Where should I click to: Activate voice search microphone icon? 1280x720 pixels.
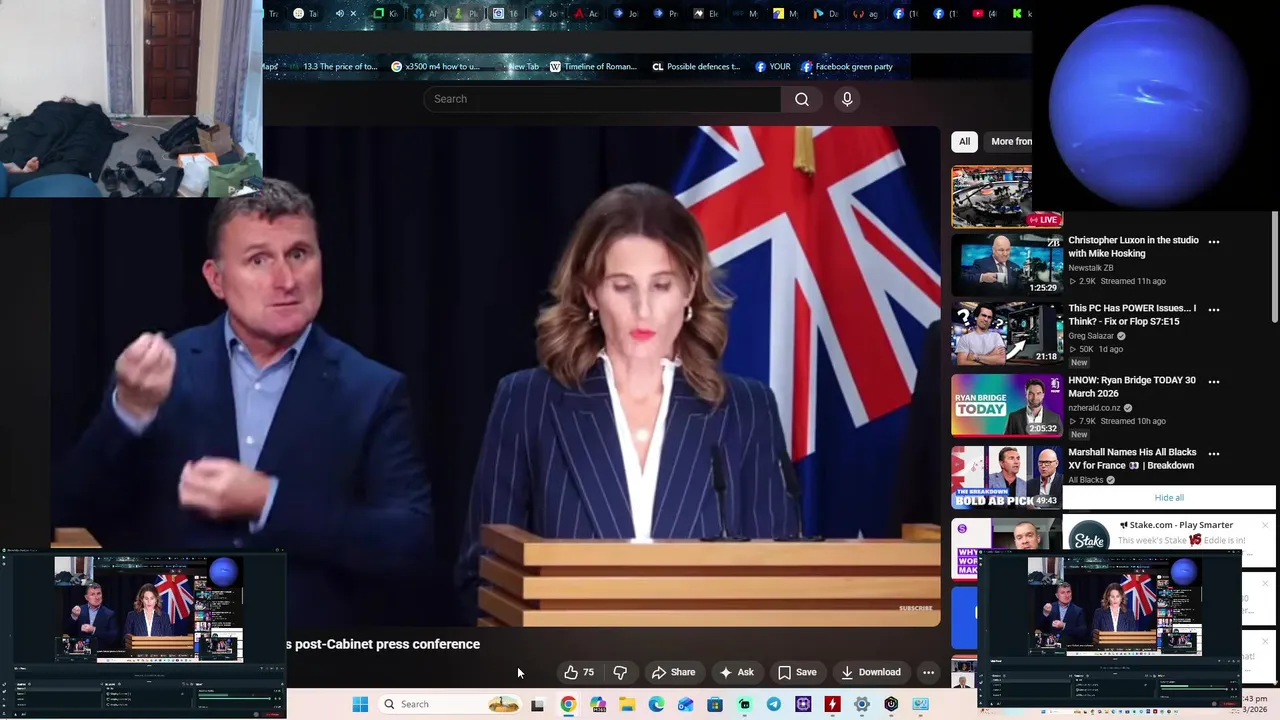click(x=847, y=99)
